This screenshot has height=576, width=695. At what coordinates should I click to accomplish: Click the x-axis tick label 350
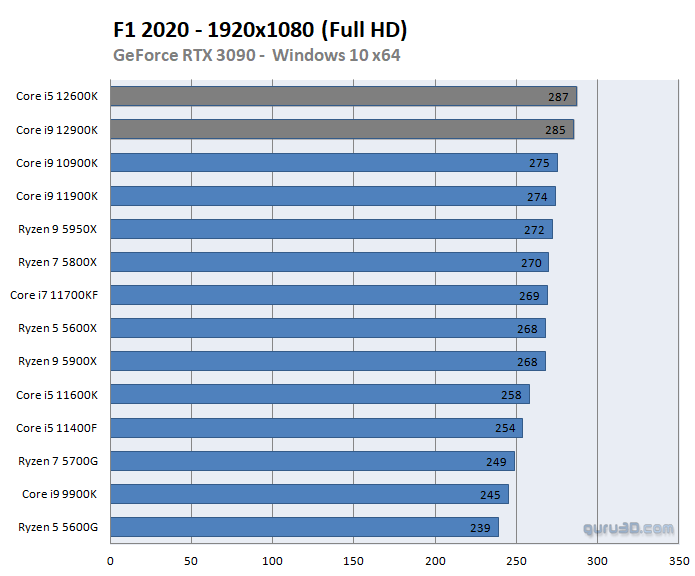pyautogui.click(x=679, y=561)
